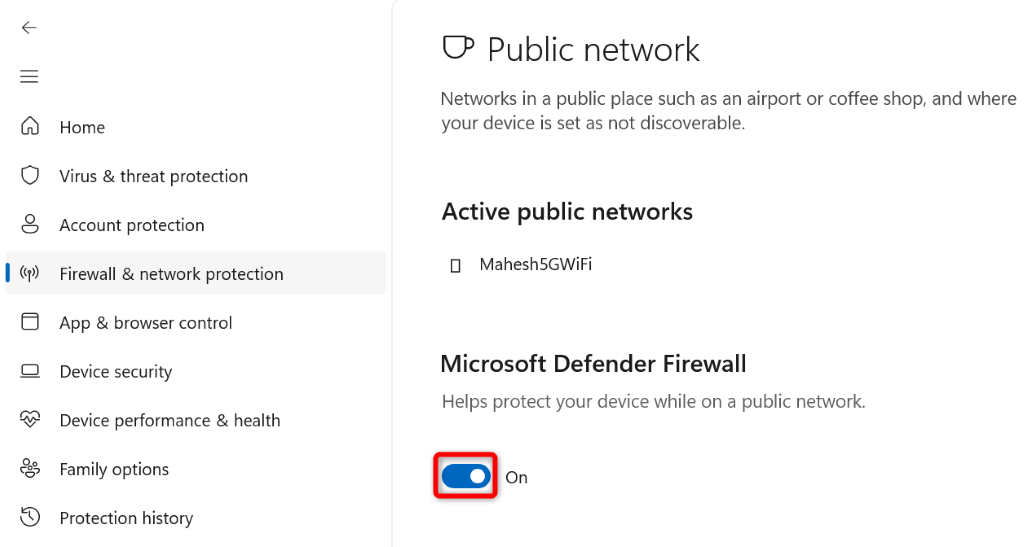This screenshot has height=547, width=1024.
Task: Click the Account protection person icon
Action: (30, 225)
